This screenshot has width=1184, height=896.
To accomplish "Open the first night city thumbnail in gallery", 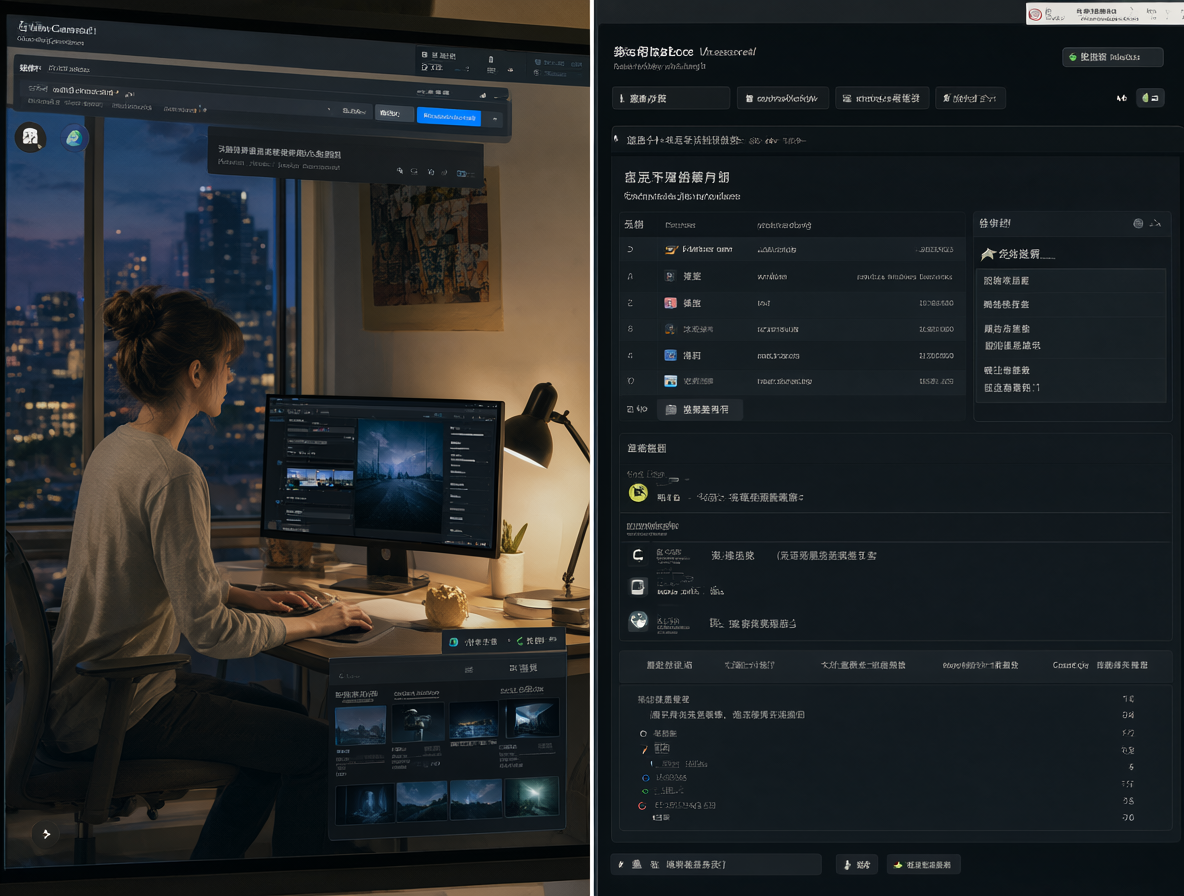I will pos(360,725).
